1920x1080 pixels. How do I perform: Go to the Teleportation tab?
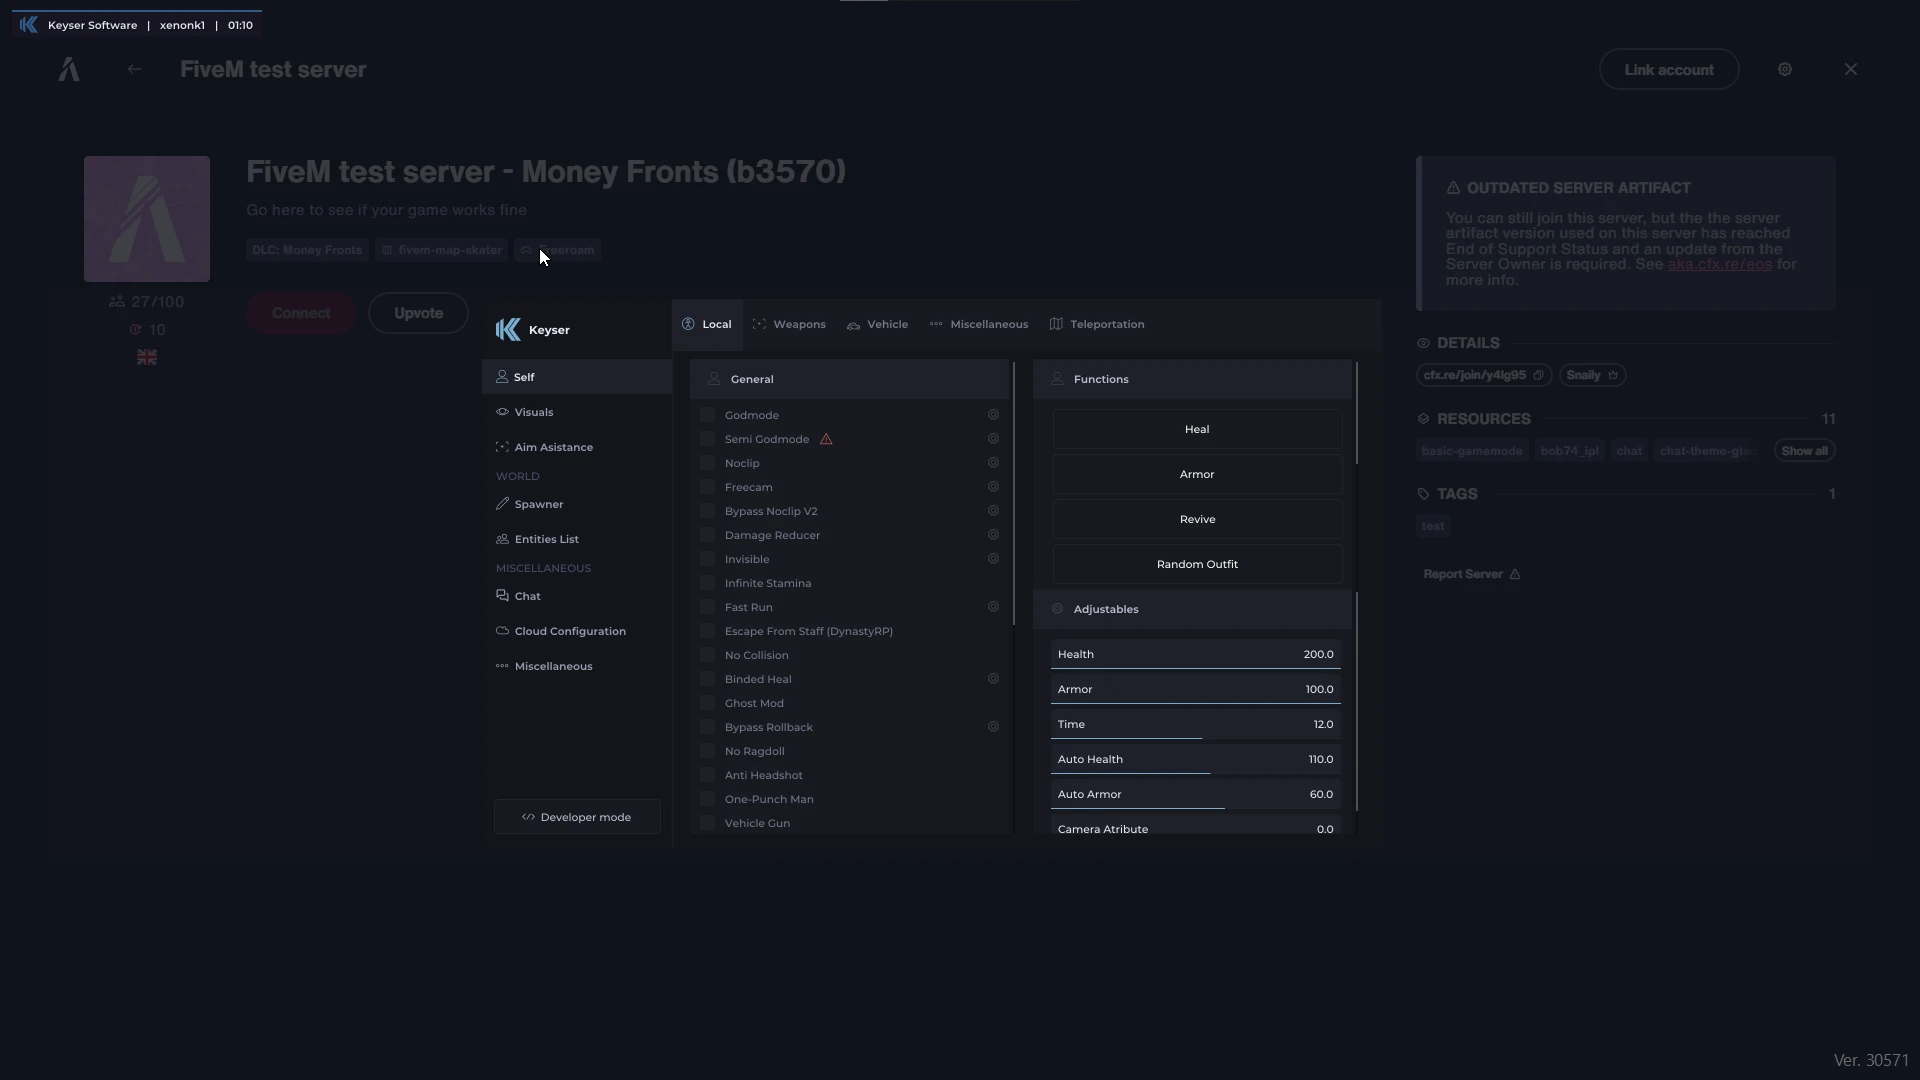1097,325
